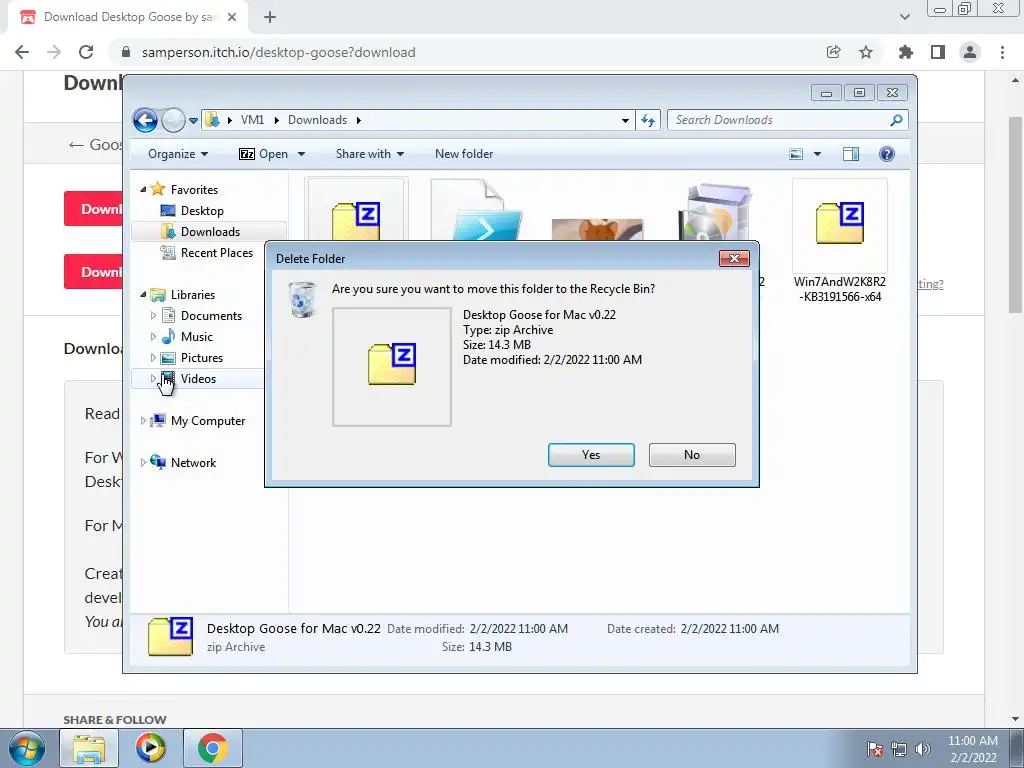Expand the Music library
Screen dimensions: 1024x768
click(x=153, y=337)
